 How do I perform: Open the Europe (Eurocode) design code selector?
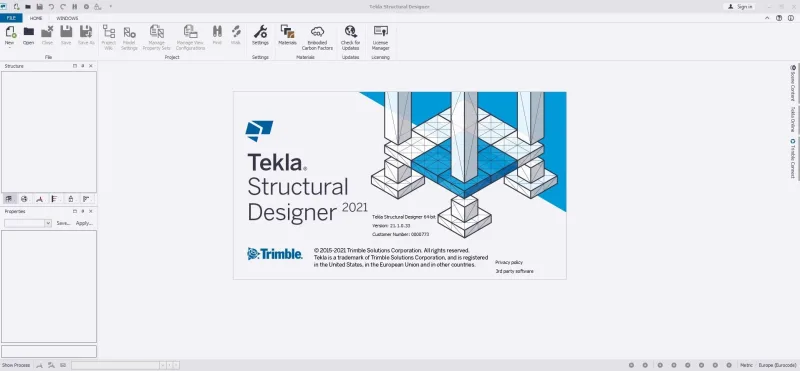(776, 365)
